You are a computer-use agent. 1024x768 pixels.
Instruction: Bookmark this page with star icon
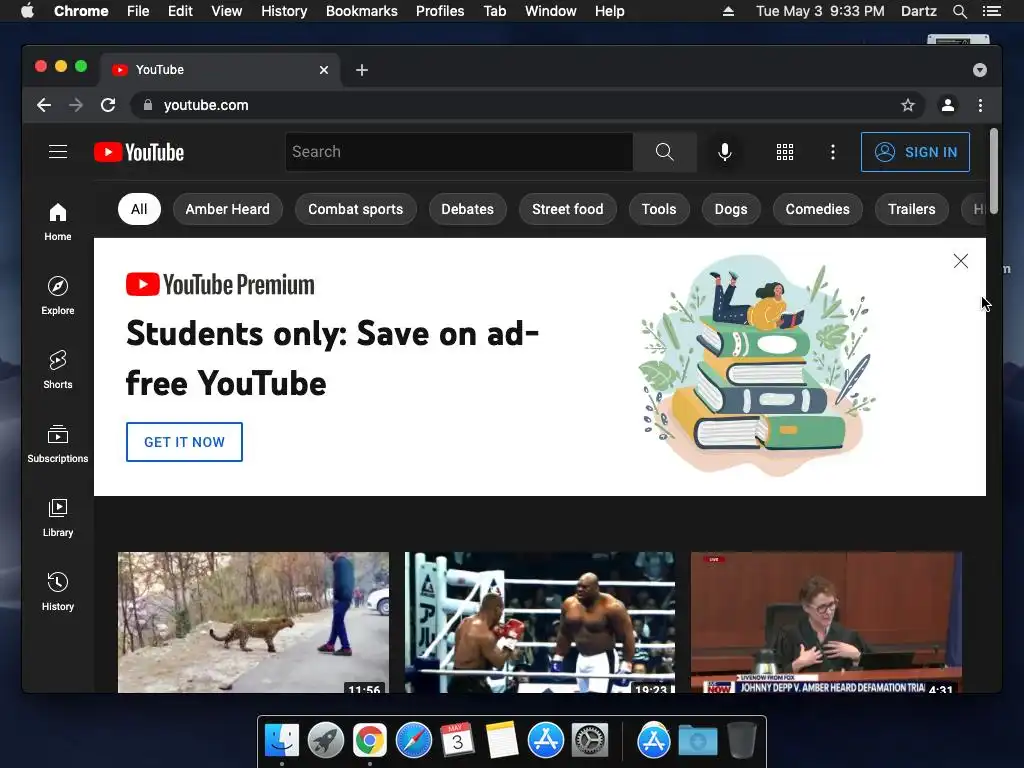(907, 105)
